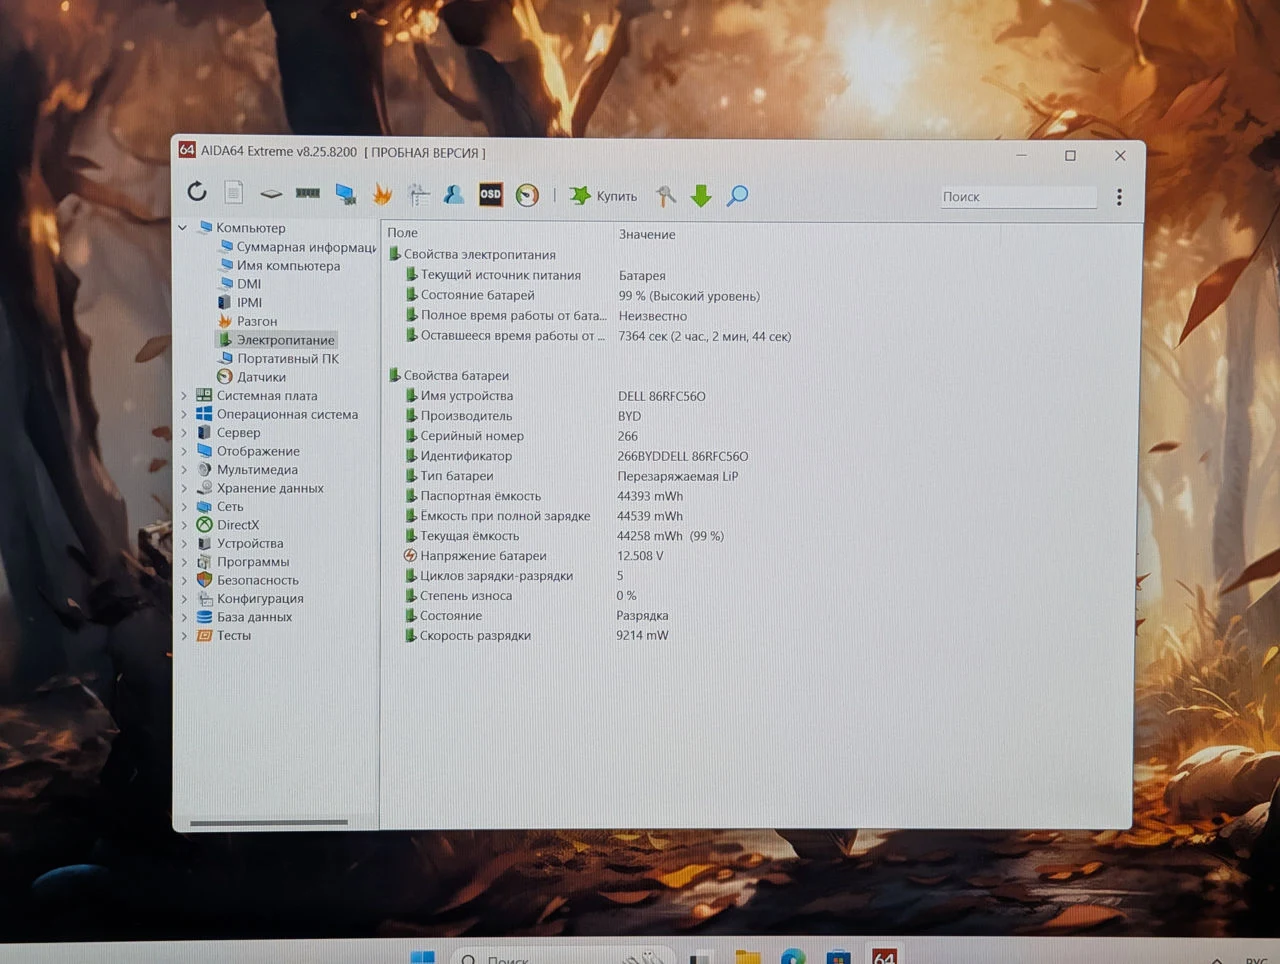Expand the Отображение tree node

184,451
